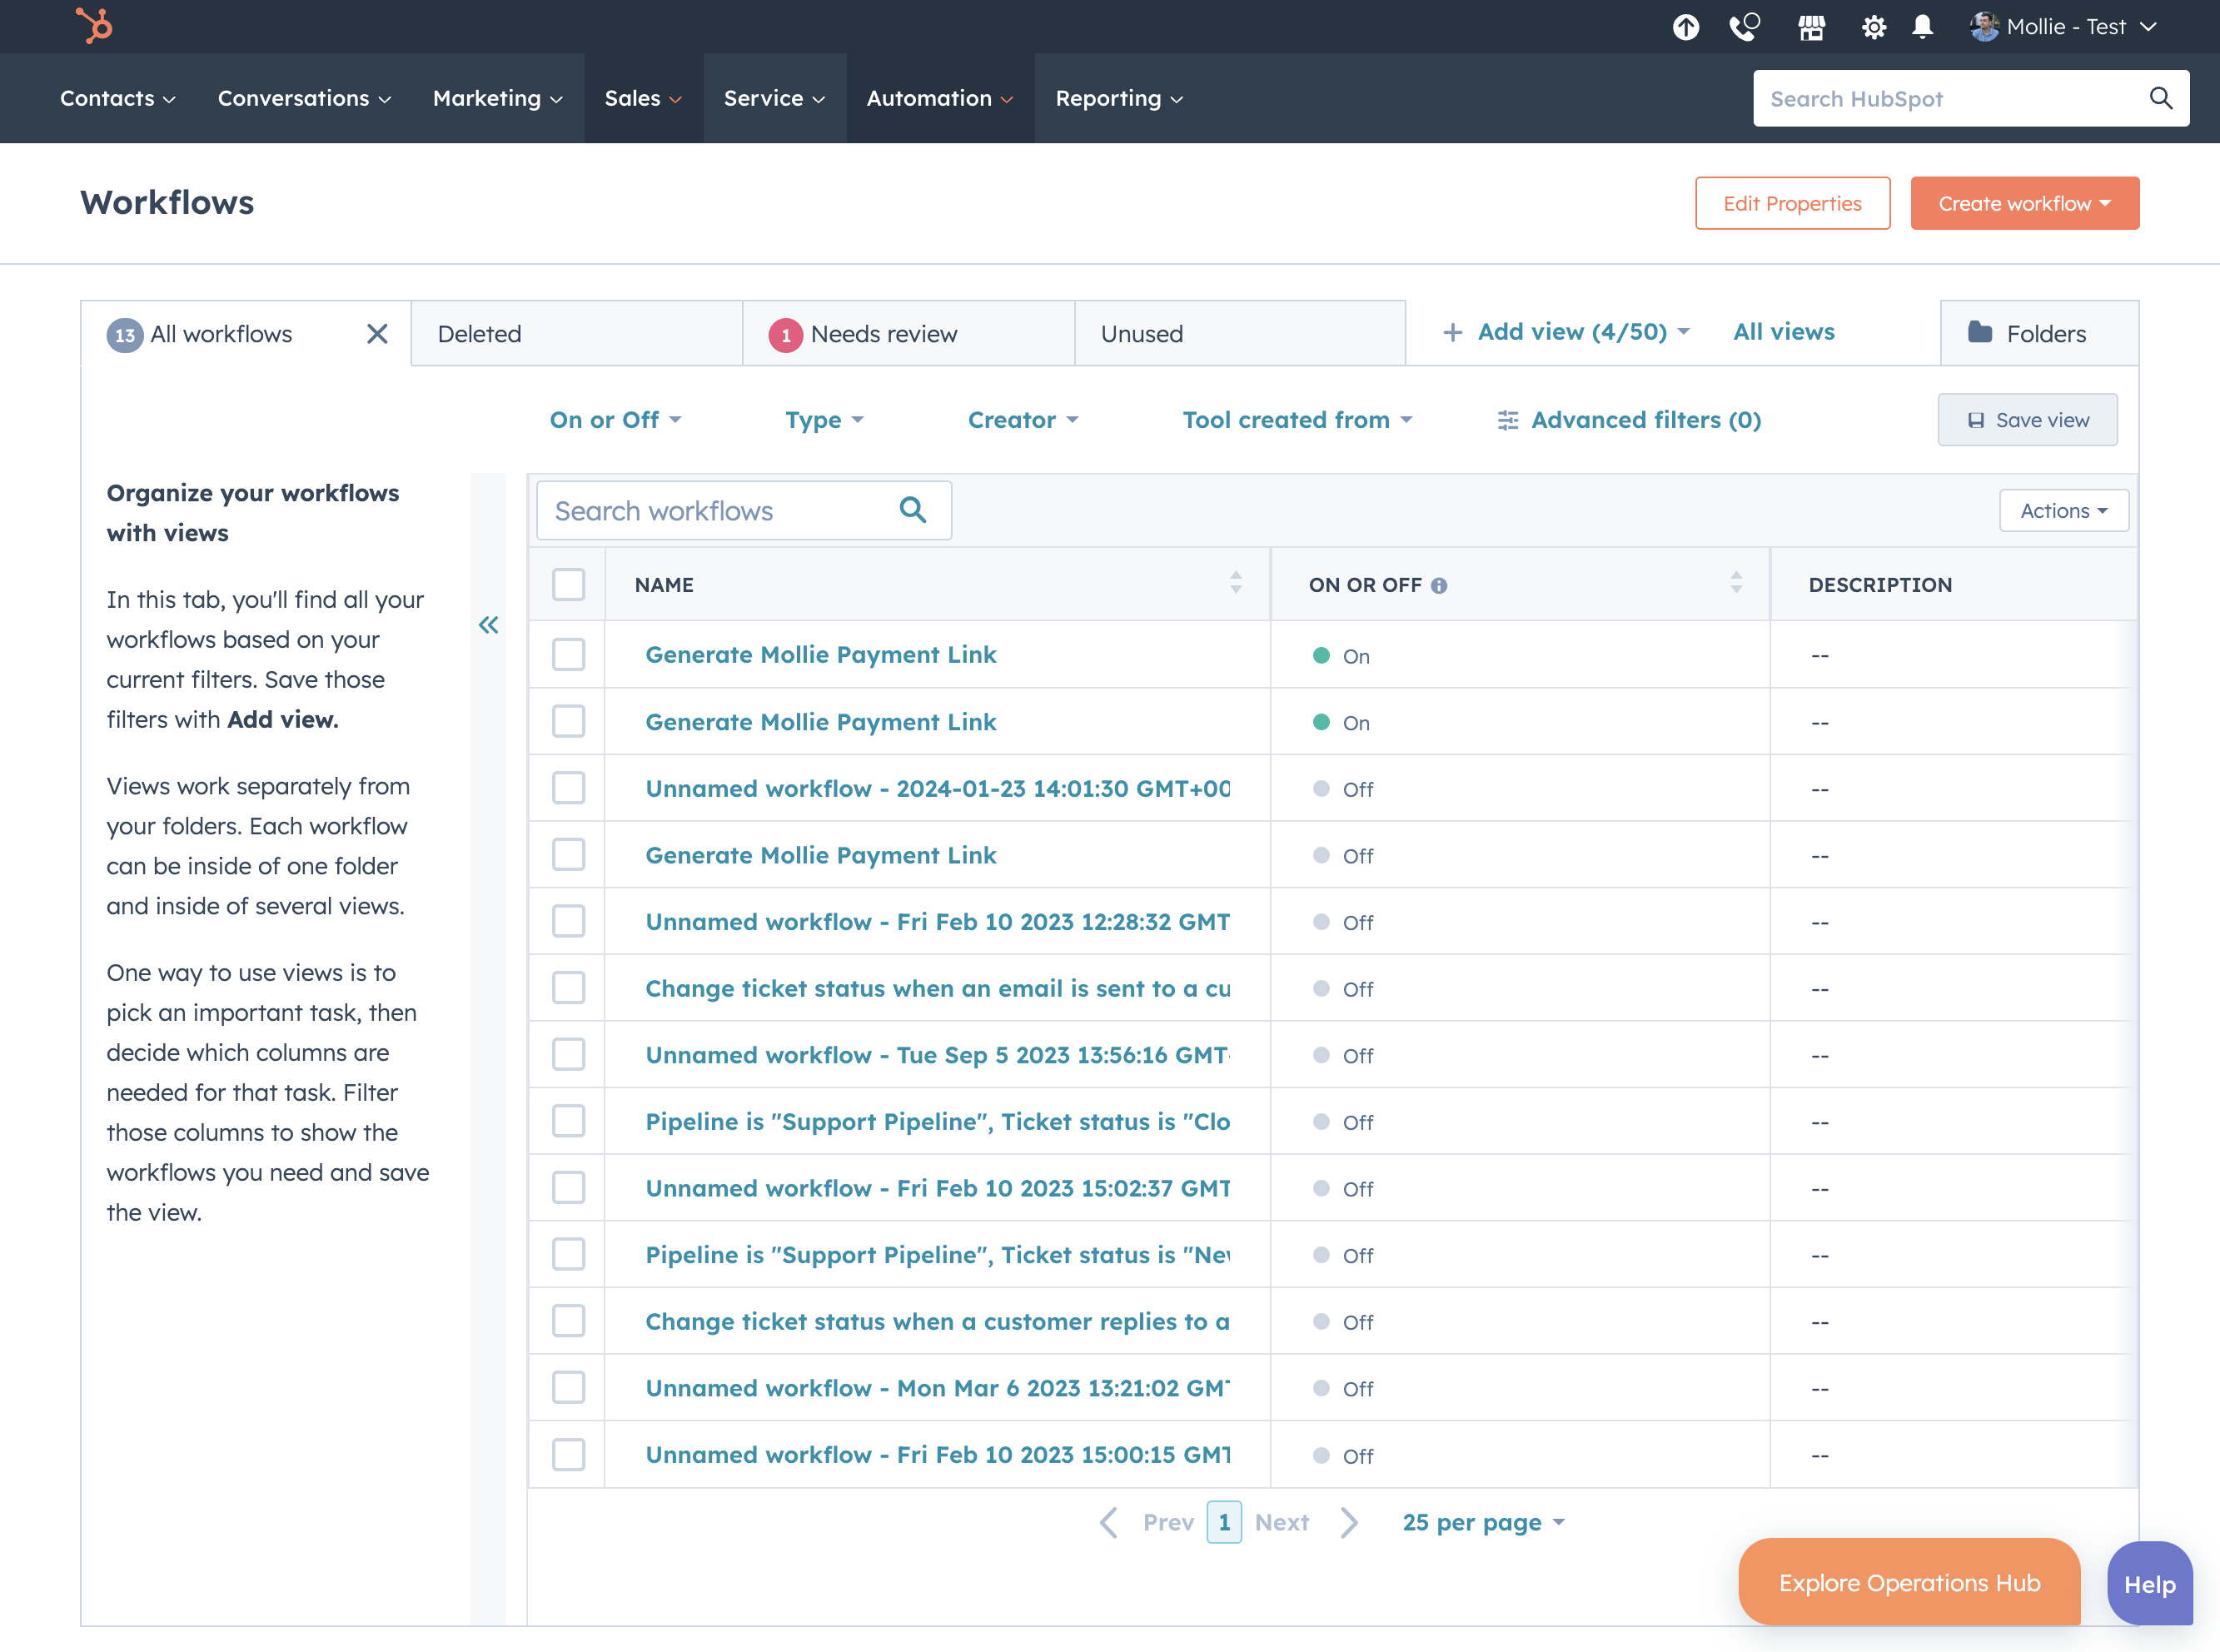Click the HubSpot sprocket logo

tap(95, 25)
